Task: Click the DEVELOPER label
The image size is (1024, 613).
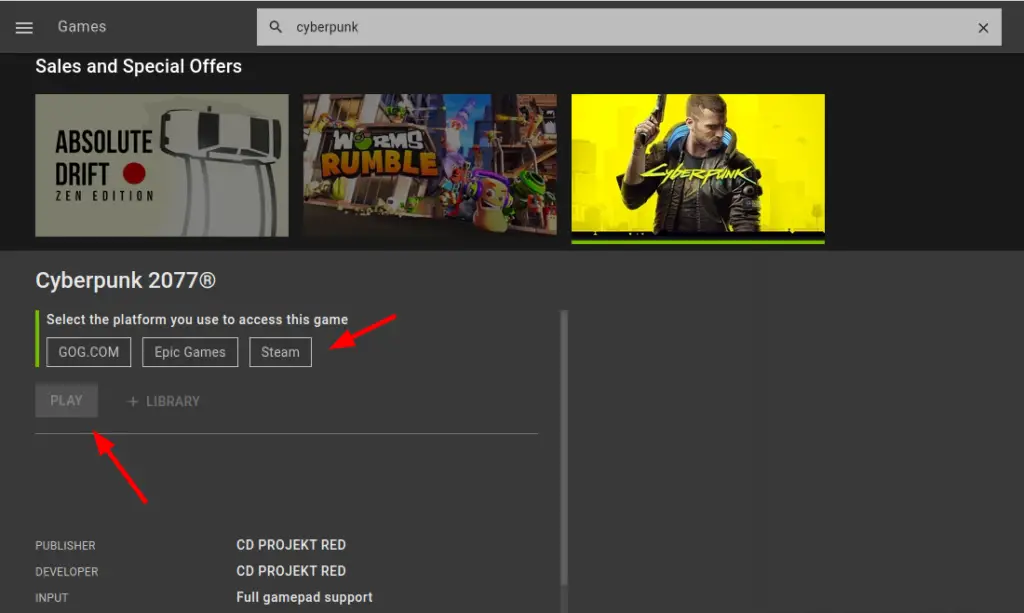Action: pyautogui.click(x=67, y=572)
